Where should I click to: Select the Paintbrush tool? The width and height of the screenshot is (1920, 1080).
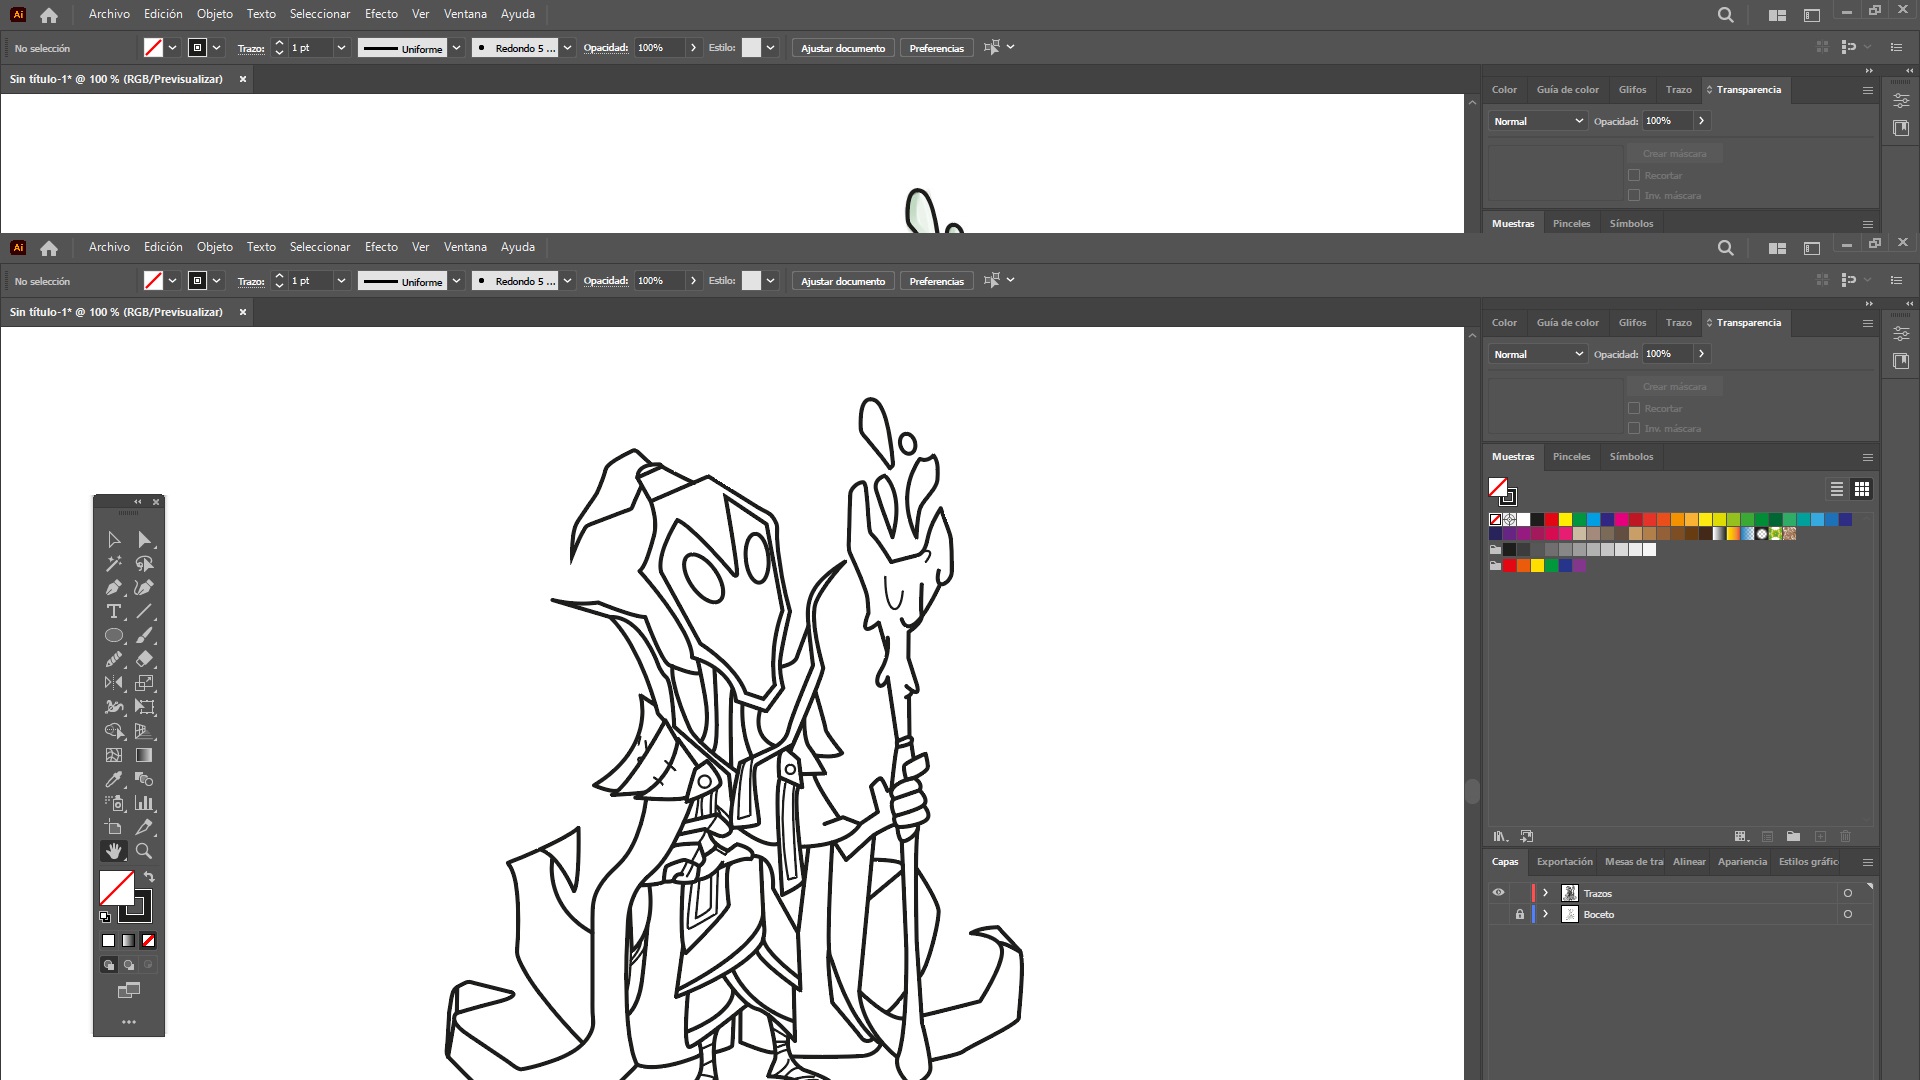144,636
